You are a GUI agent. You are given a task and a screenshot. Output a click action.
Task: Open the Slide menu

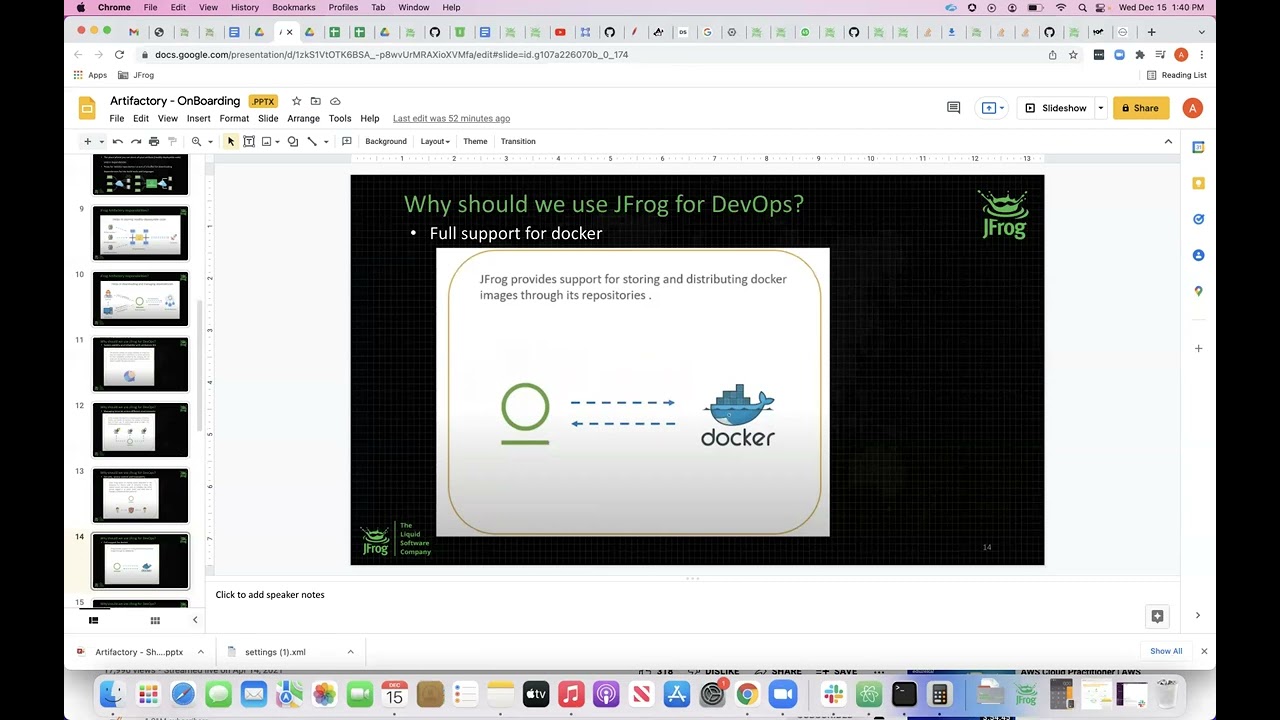(268, 118)
